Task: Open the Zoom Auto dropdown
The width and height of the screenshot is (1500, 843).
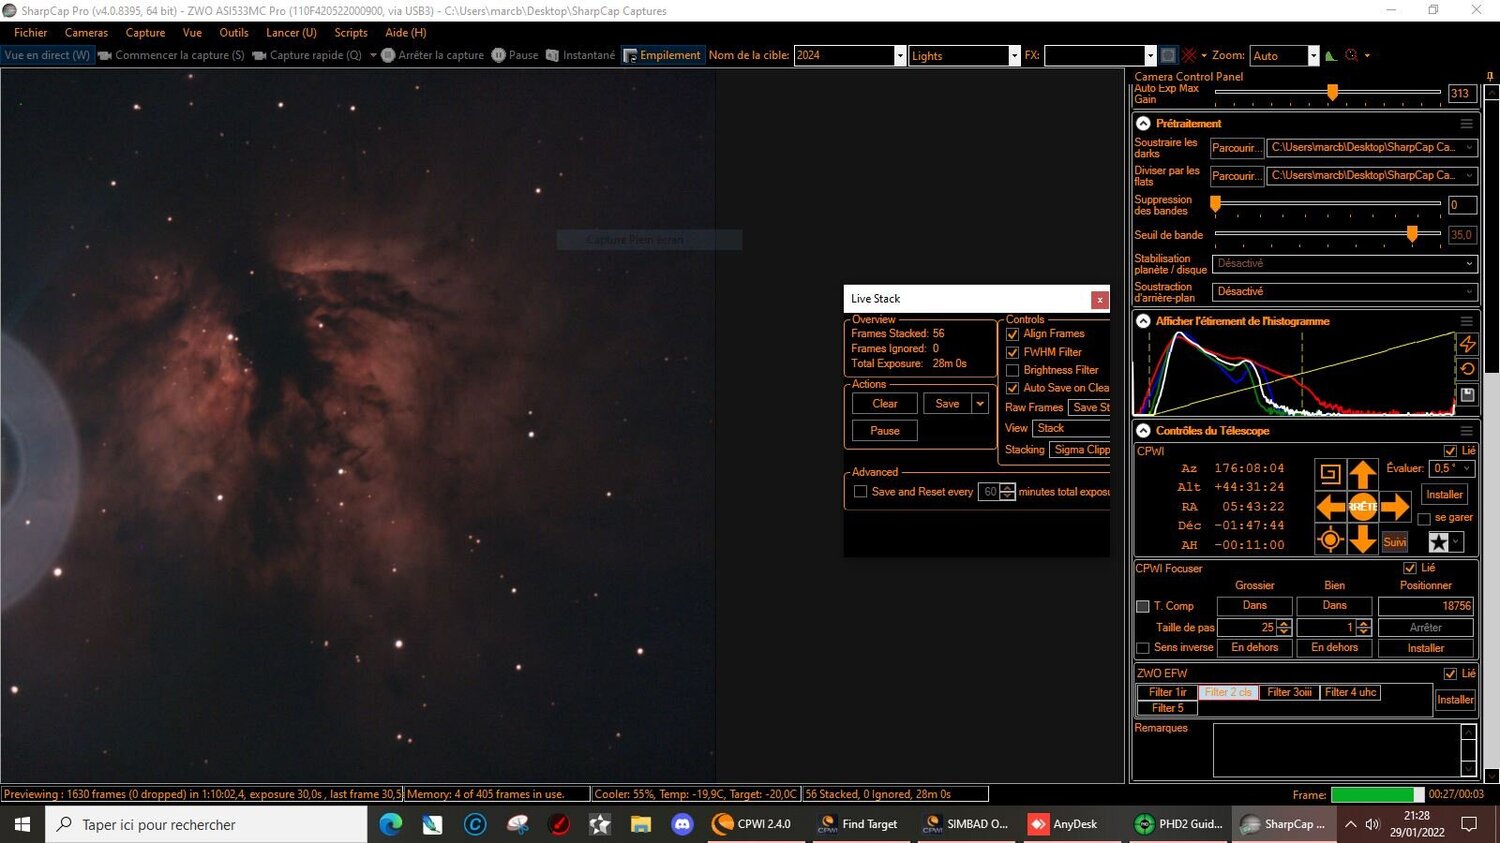Action: coord(1313,56)
